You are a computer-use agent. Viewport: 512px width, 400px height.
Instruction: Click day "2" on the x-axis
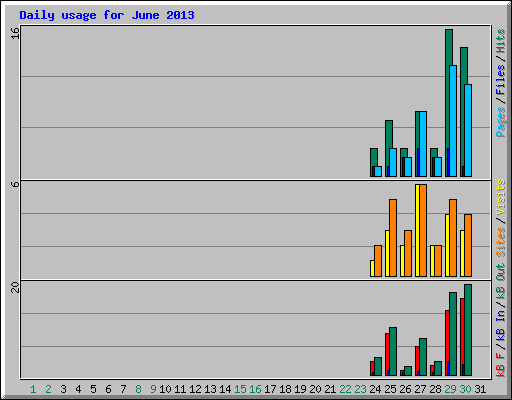tap(48, 389)
